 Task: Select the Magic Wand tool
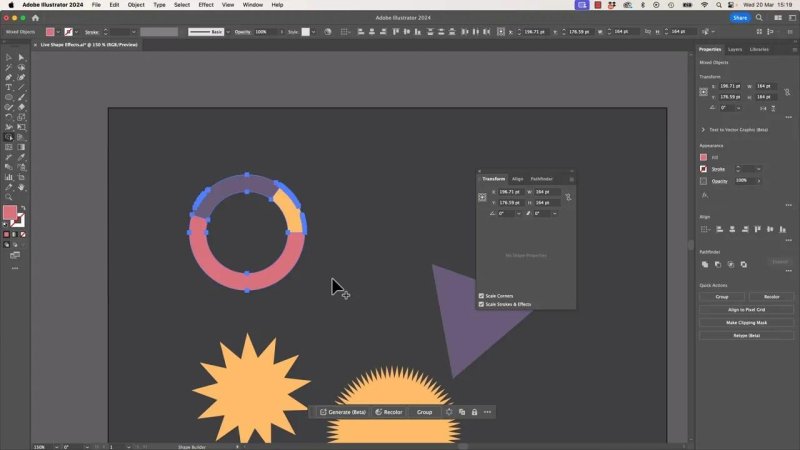9,67
